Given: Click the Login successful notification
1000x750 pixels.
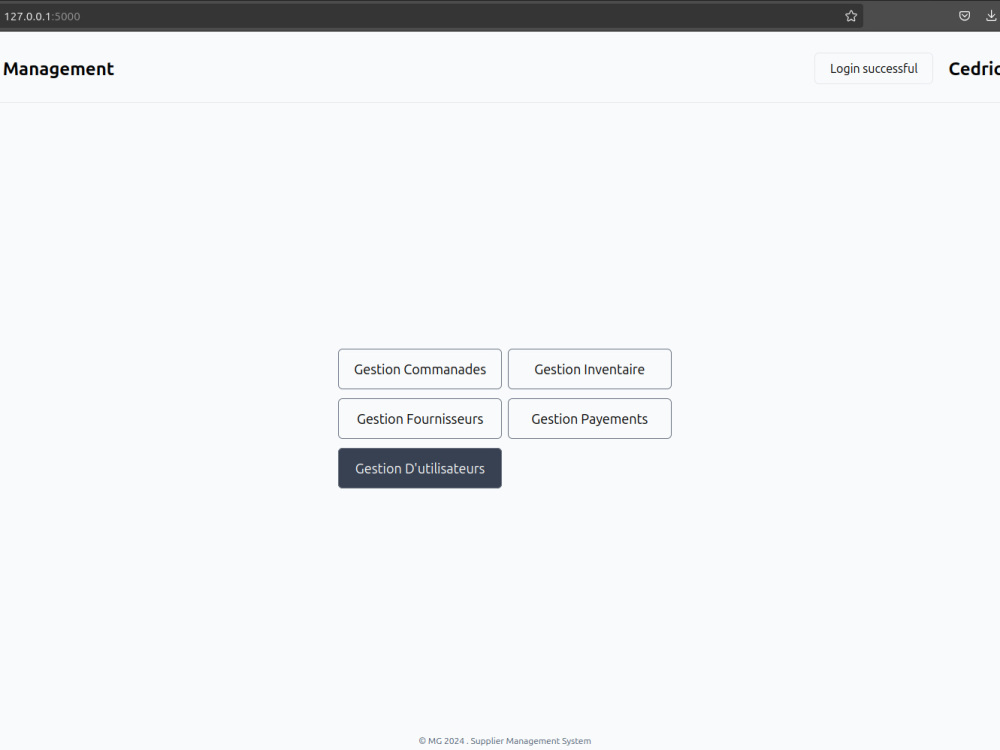Looking at the screenshot, I should click(873, 68).
